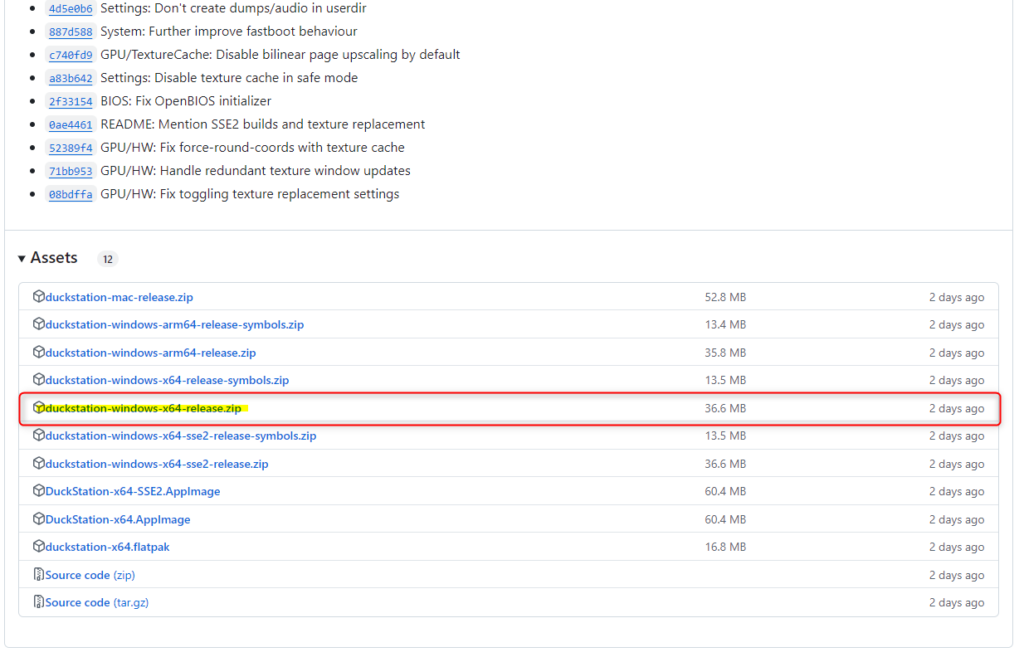Click the 13.4 MB file size
The width and height of the screenshot is (1024, 662).
725,324
